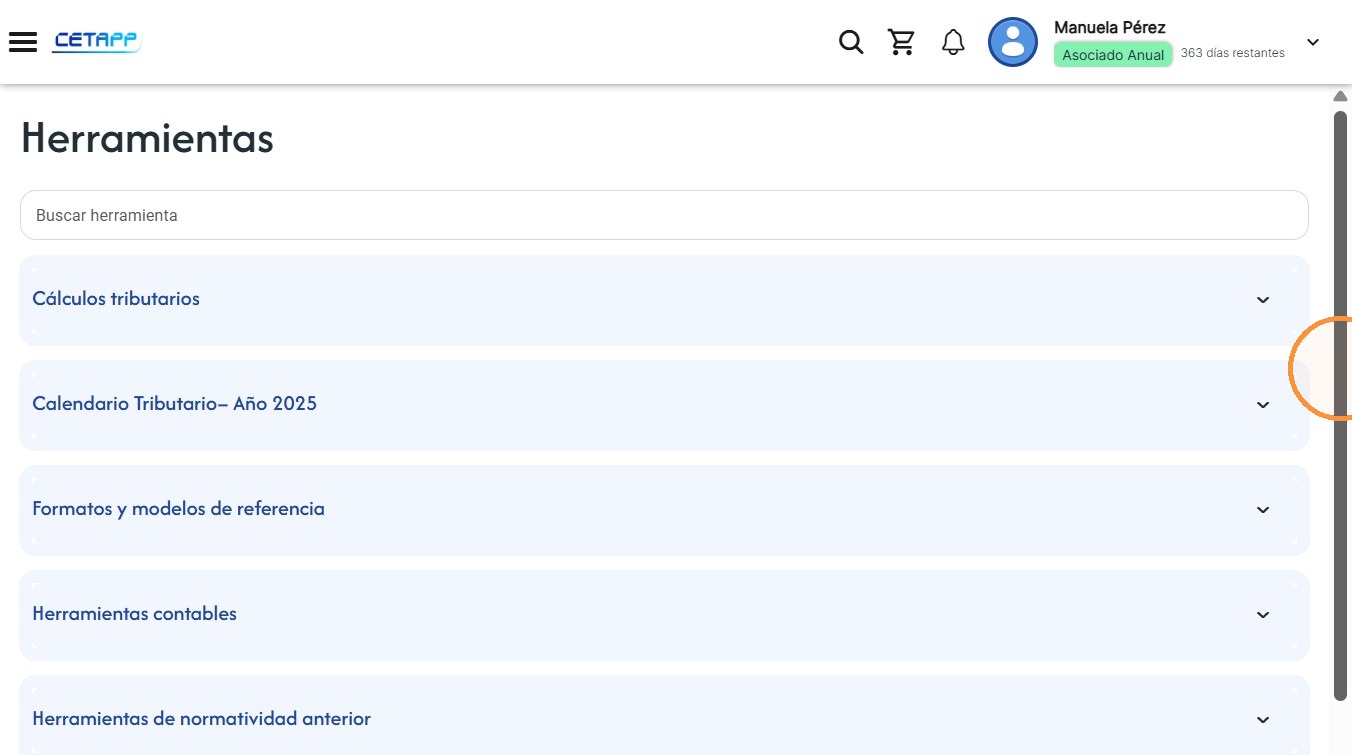Image resolution: width=1352 pixels, height=755 pixels.
Task: Focus the Buscar herramienta search field
Action: click(664, 215)
